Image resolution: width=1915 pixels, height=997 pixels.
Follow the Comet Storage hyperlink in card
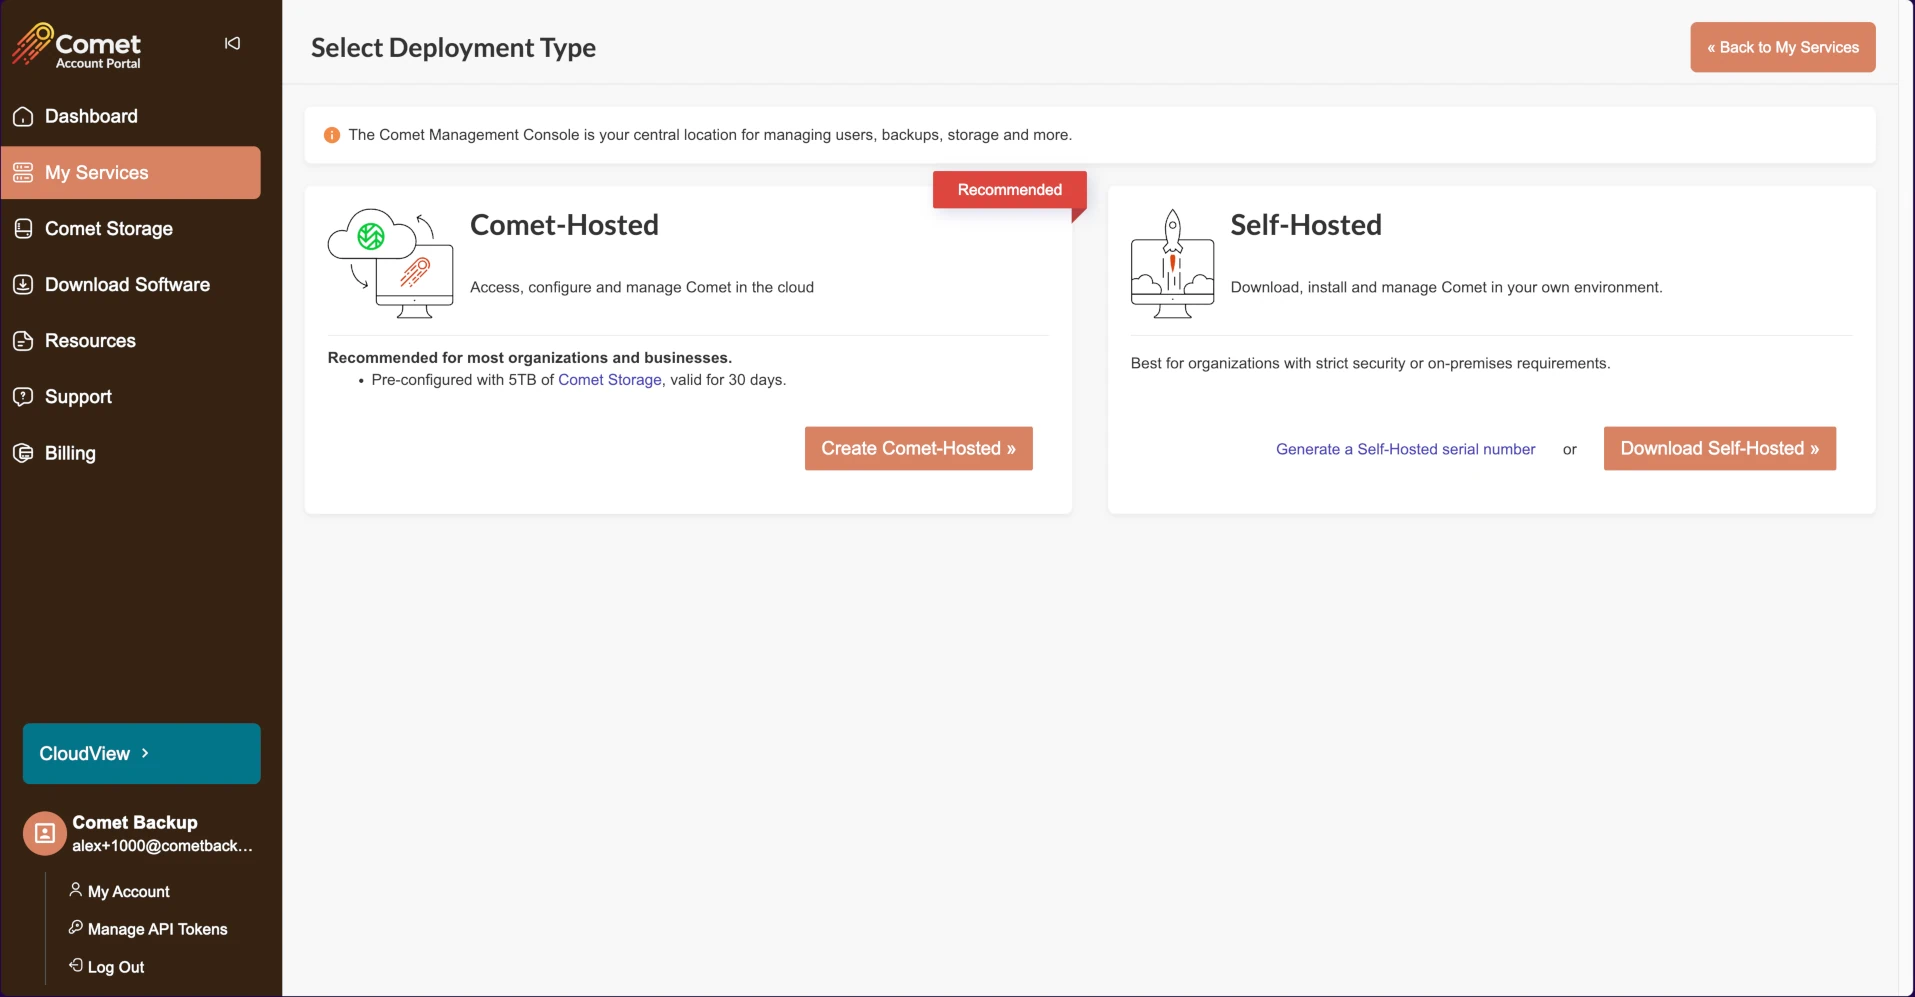tap(610, 380)
